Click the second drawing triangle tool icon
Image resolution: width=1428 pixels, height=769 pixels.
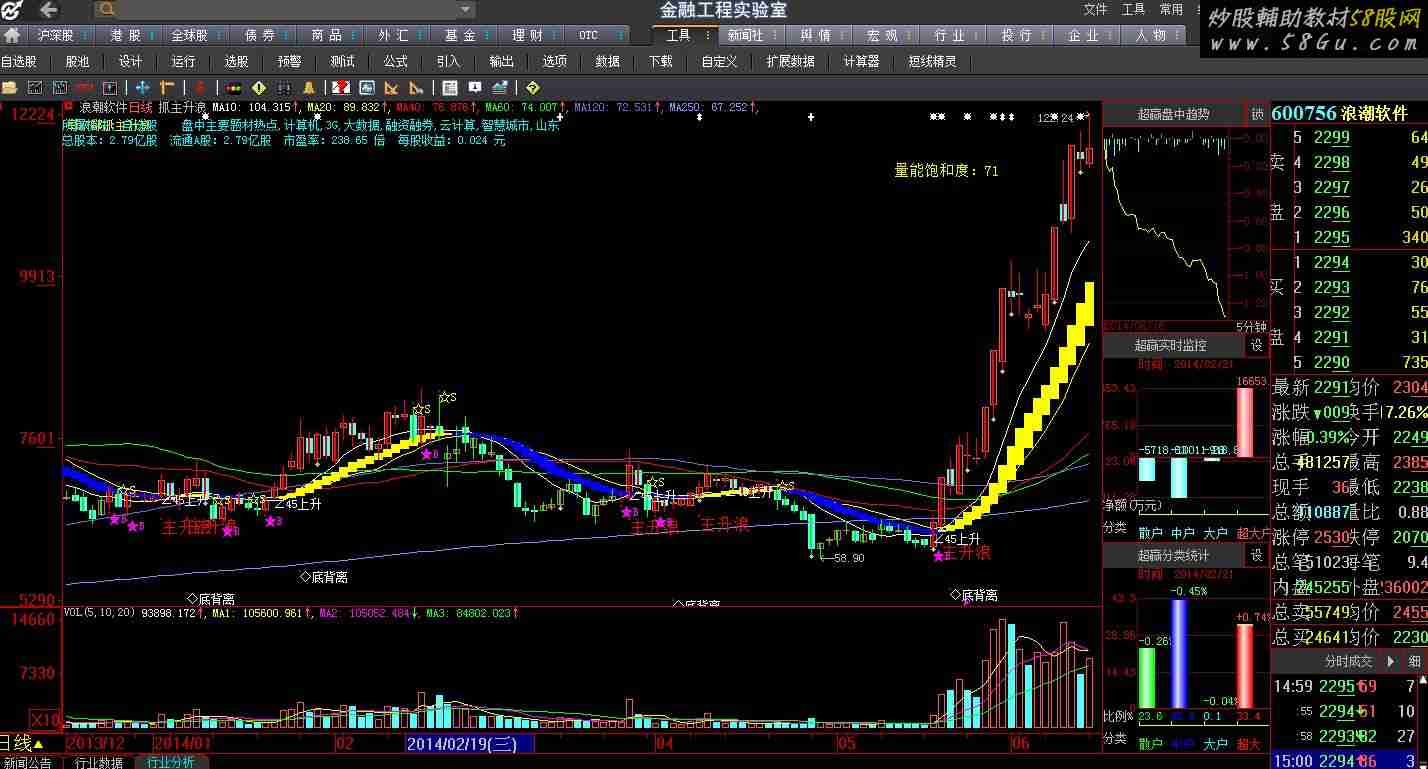(x=416, y=88)
